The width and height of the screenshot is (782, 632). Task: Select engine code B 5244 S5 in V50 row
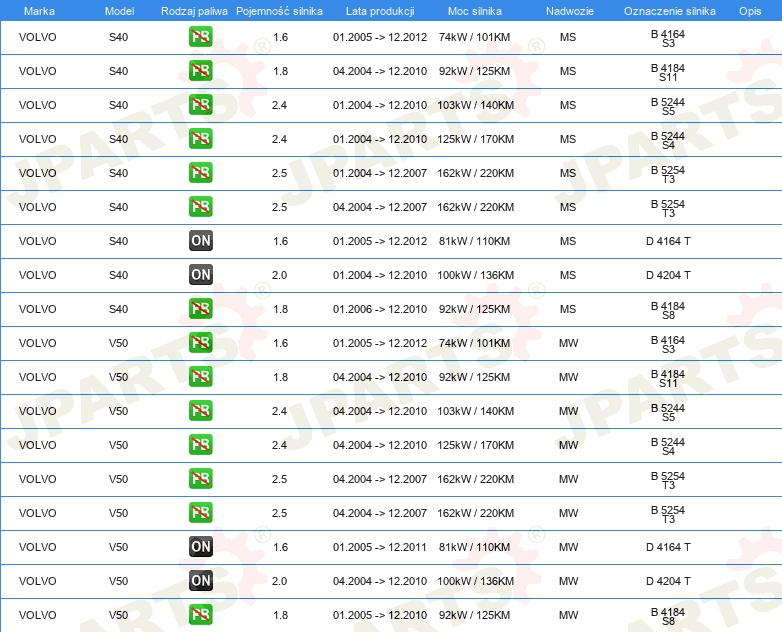point(668,413)
